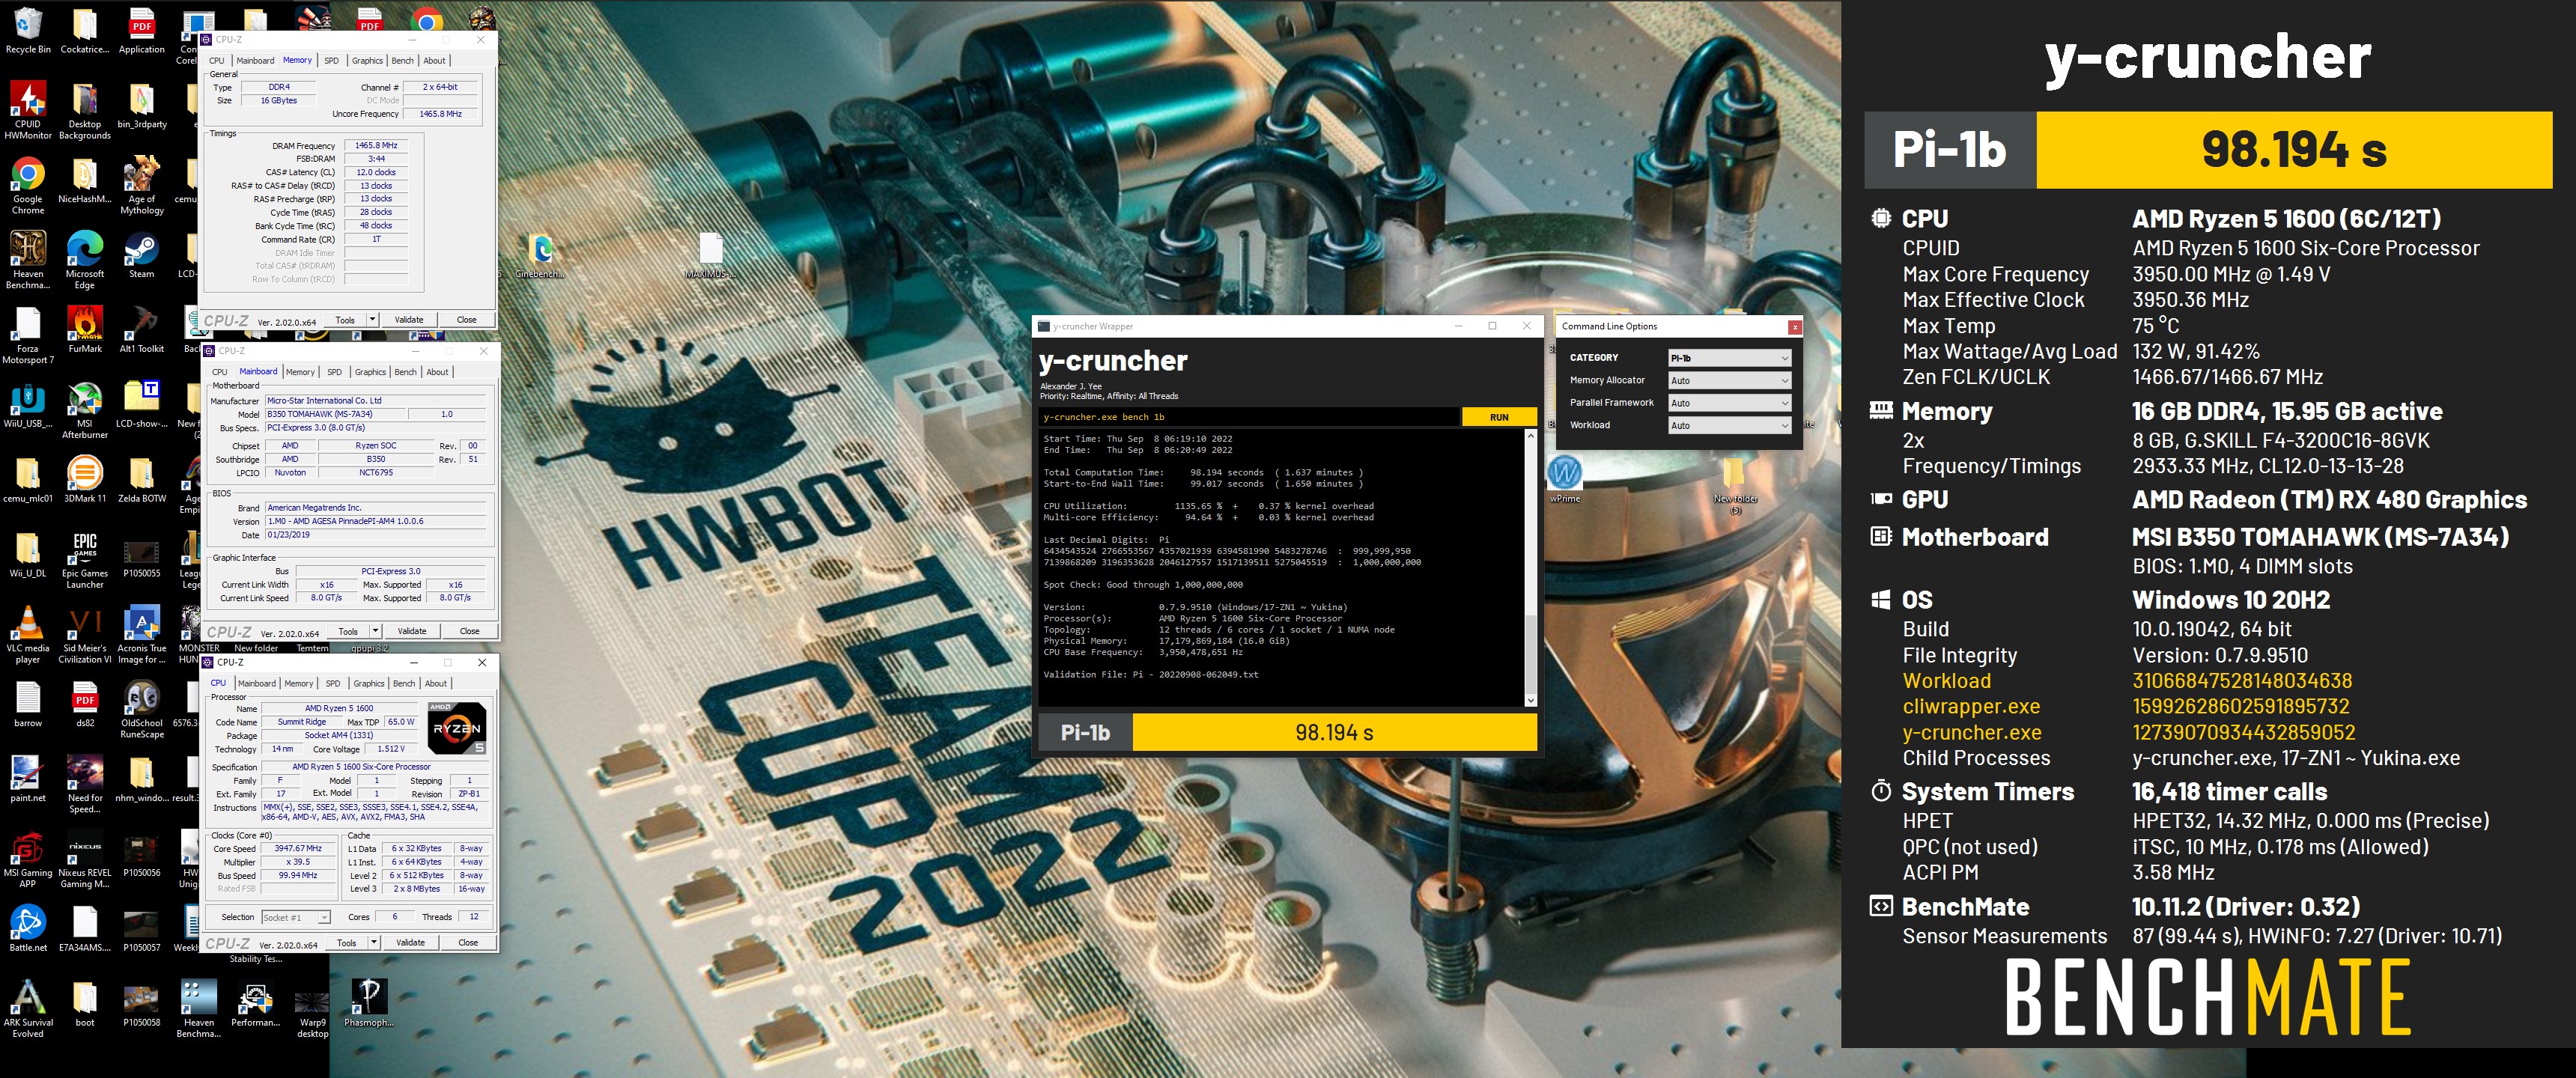Open the Forza Motorsport 7 shortcut
Image resolution: width=2576 pixels, height=1078 pixels.
click(x=28, y=336)
